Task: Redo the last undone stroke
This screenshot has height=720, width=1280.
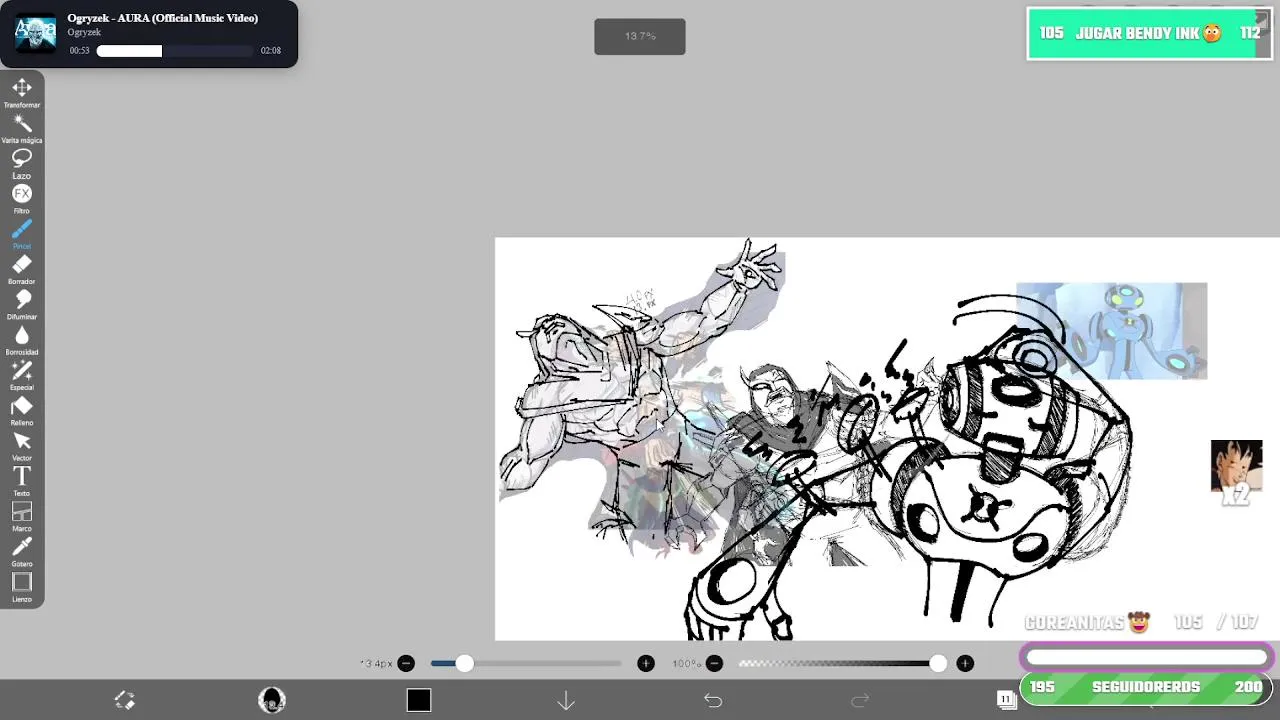Action: [860, 700]
